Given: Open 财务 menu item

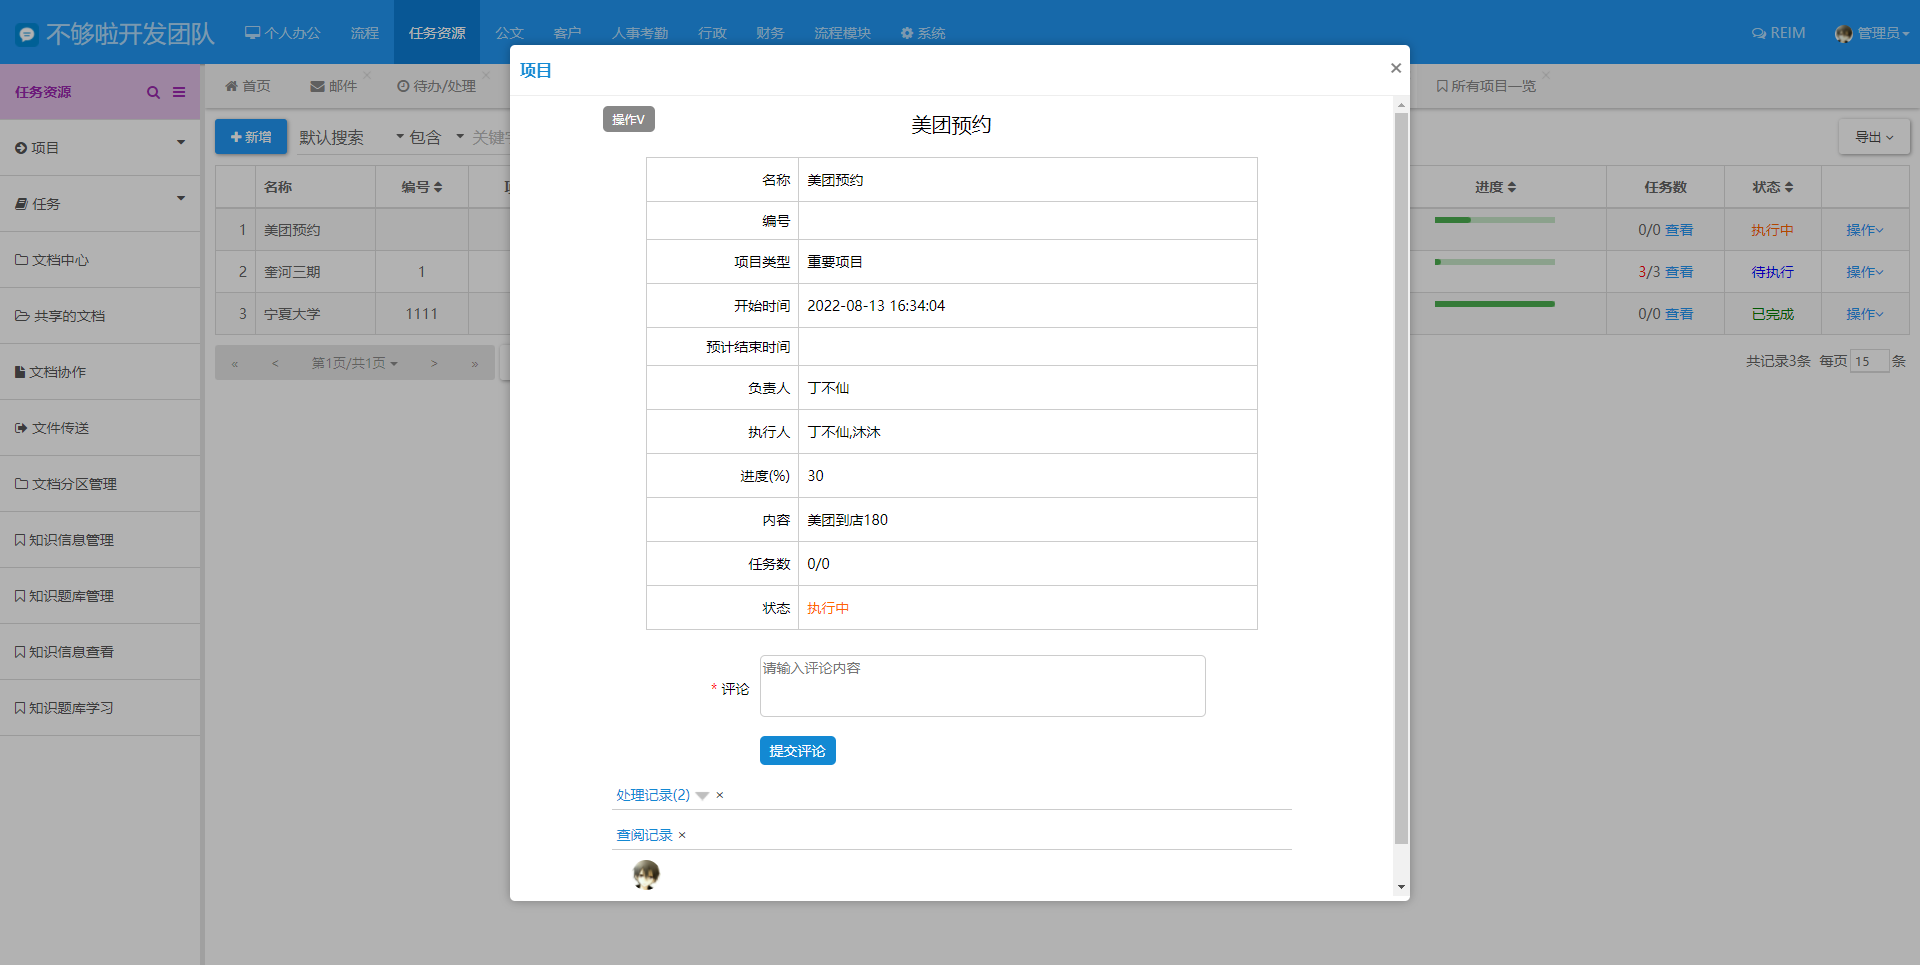Looking at the screenshot, I should (x=770, y=33).
